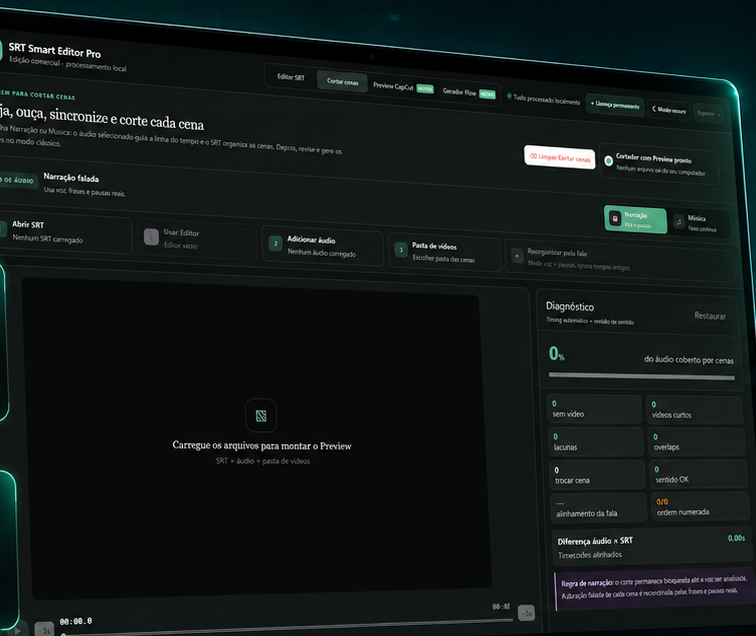The height and width of the screenshot is (636, 756).
Task: Click the lock icon in Narração button
Action: coord(615,218)
